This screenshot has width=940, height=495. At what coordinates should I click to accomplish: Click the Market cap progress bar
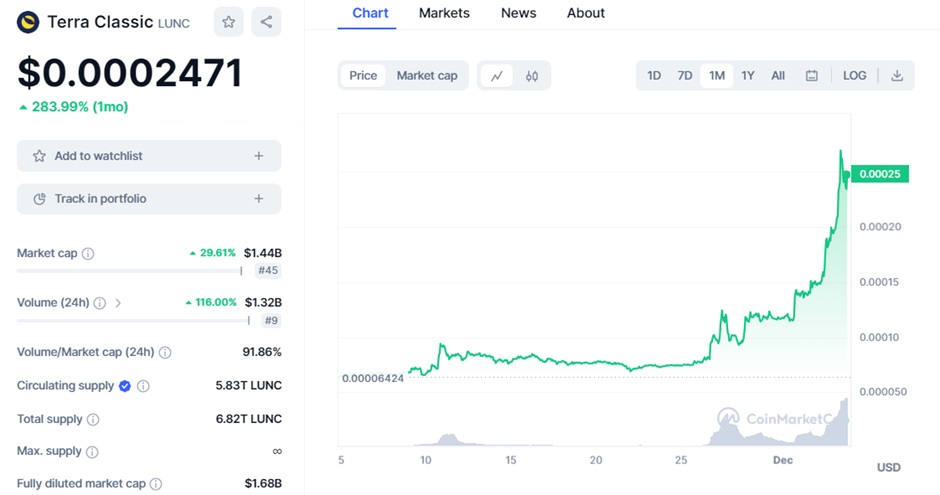(x=128, y=271)
